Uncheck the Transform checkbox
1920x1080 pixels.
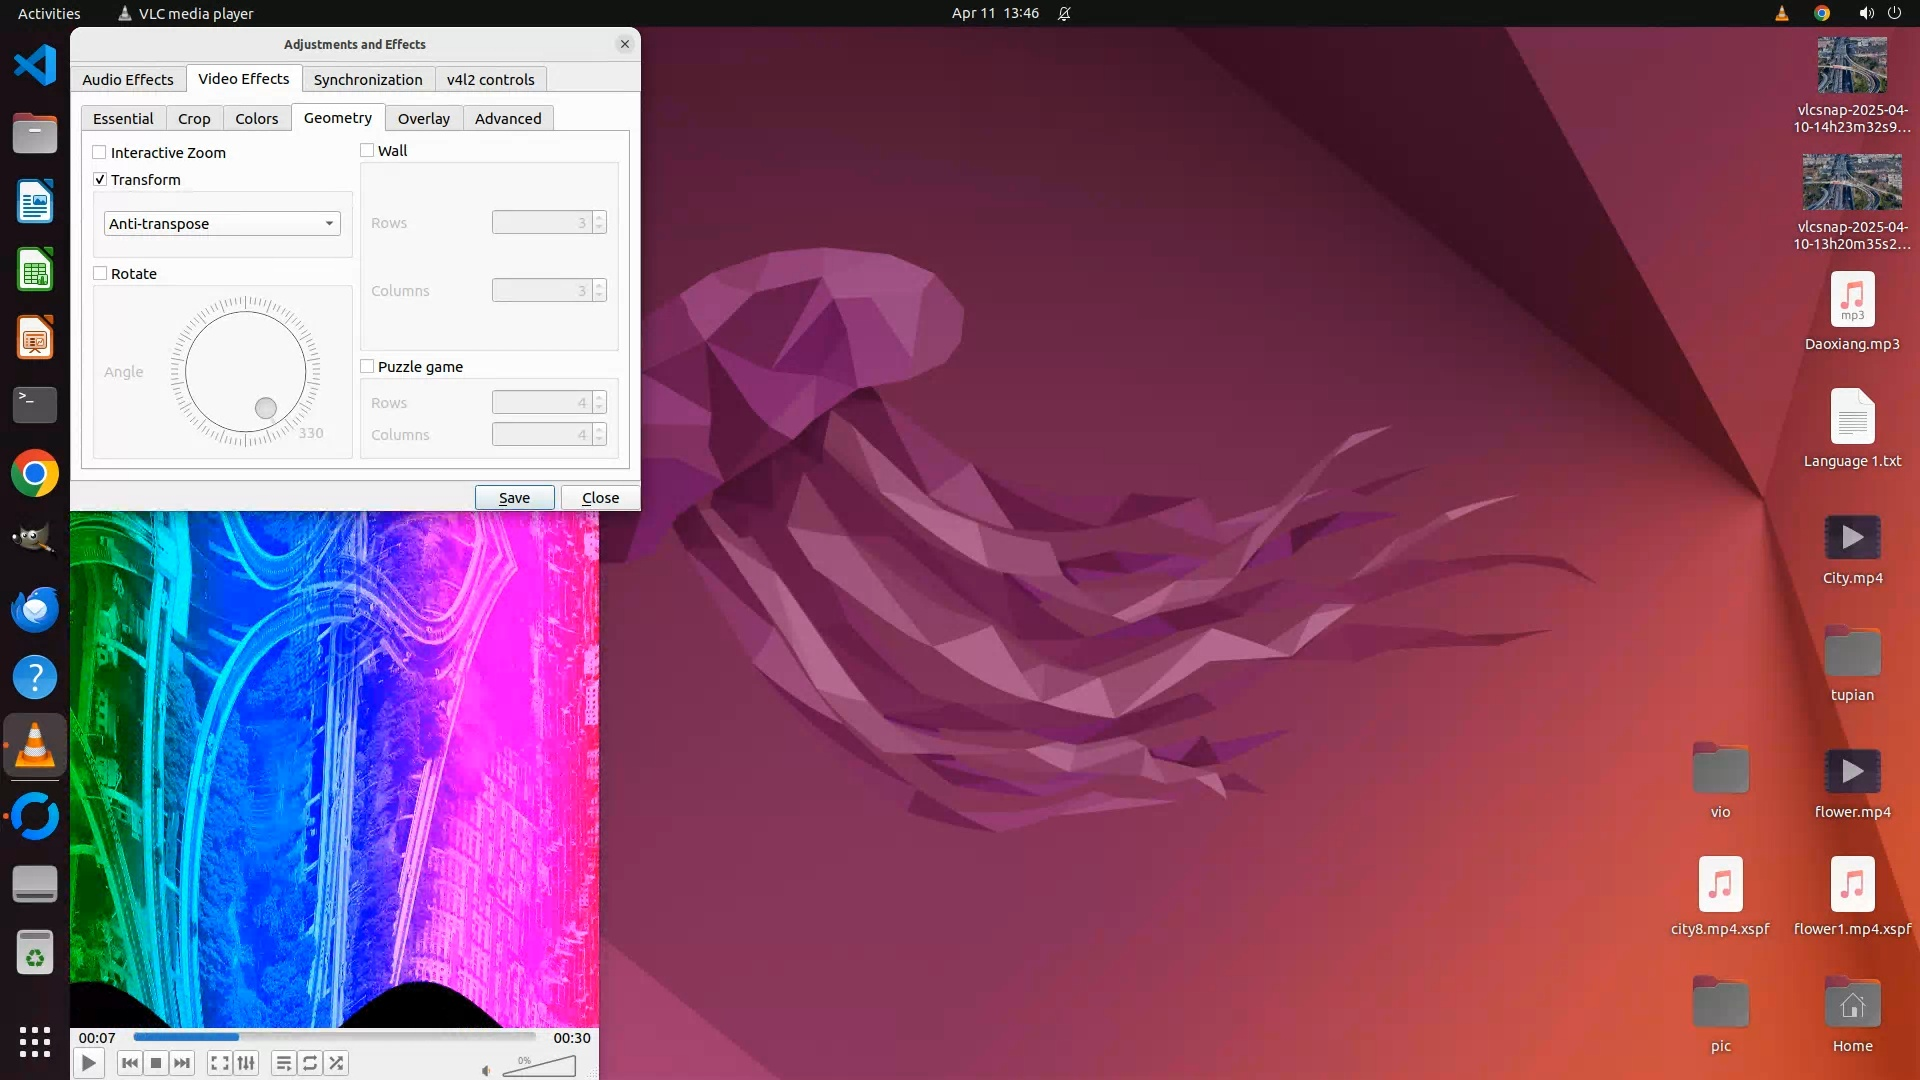[x=100, y=180]
